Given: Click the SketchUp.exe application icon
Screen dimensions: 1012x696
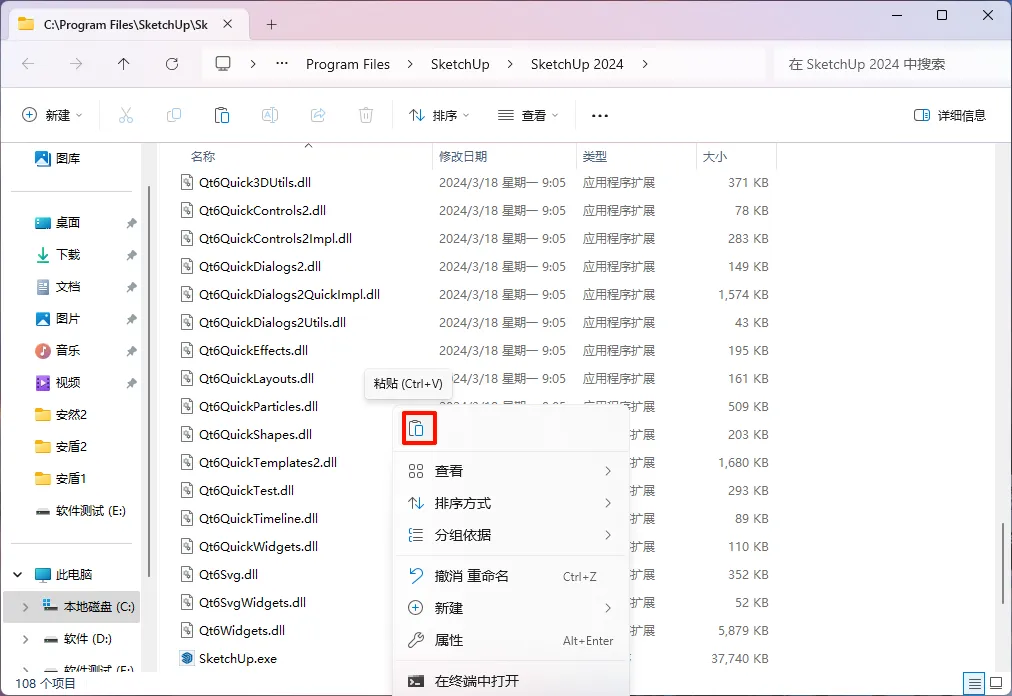Looking at the screenshot, I should [187, 659].
